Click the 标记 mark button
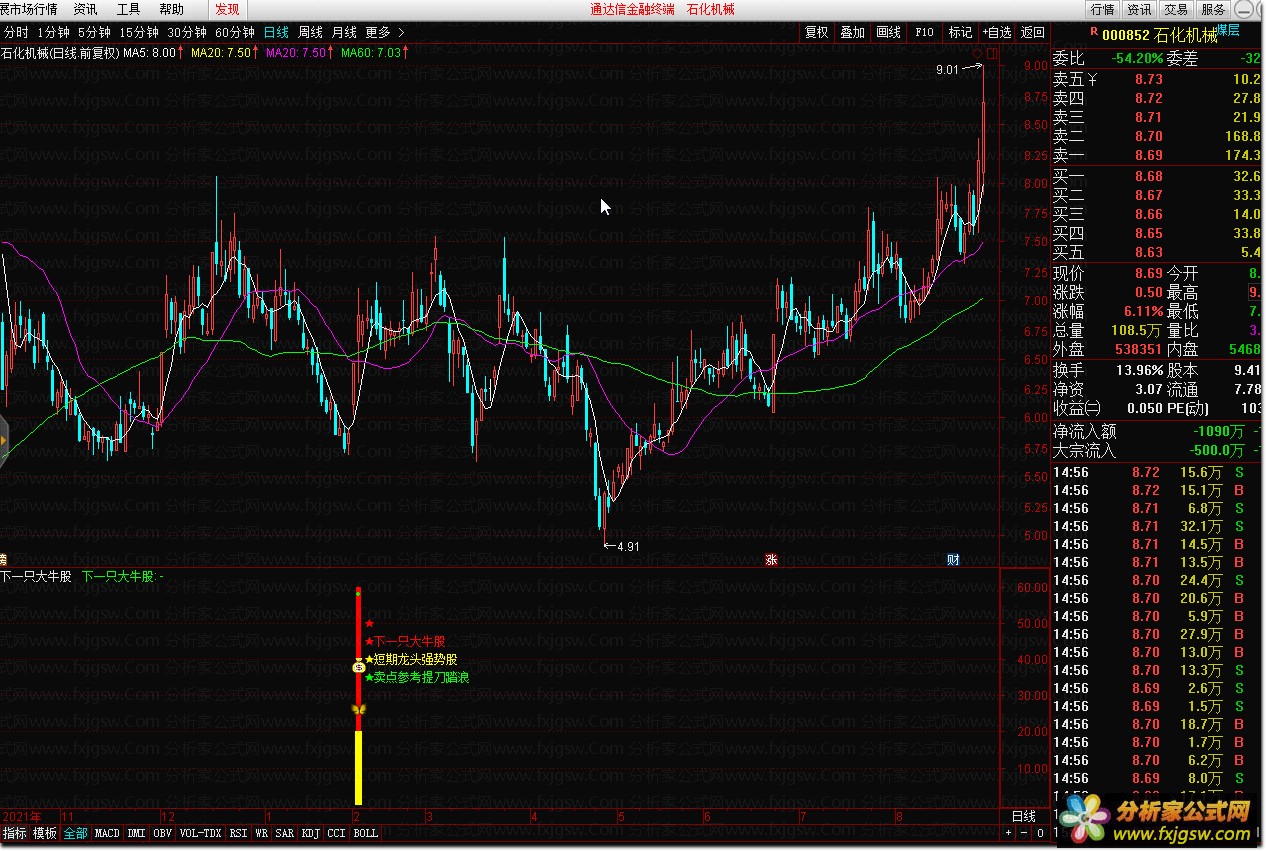1267x851 pixels. 960,32
